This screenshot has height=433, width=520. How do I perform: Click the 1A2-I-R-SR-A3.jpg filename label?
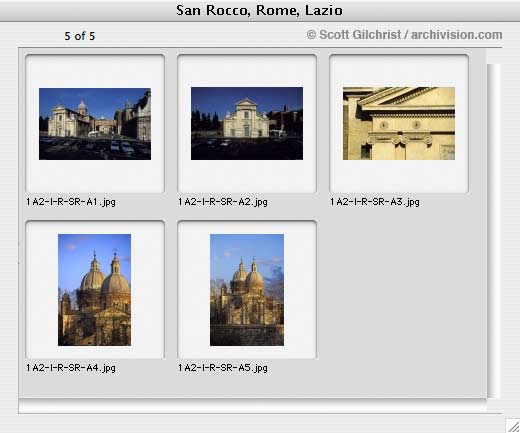375,202
